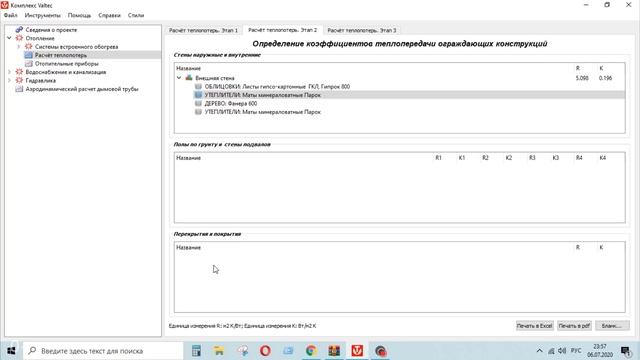Click the Бланк... button
The width and height of the screenshot is (640, 360).
coord(612,326)
